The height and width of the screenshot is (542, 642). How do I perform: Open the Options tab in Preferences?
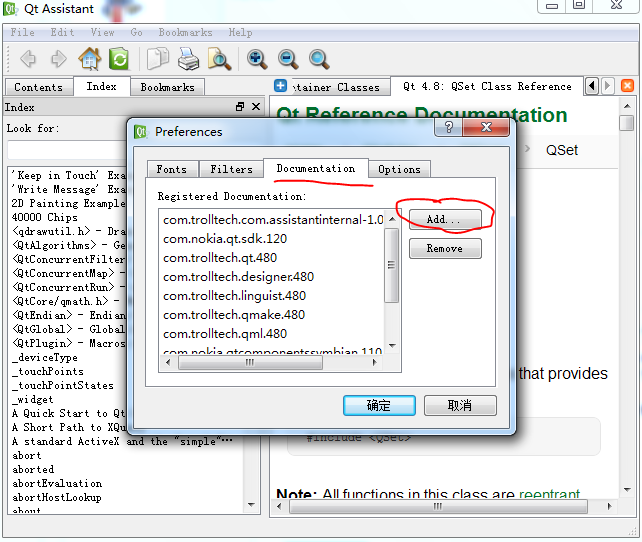[x=399, y=169]
